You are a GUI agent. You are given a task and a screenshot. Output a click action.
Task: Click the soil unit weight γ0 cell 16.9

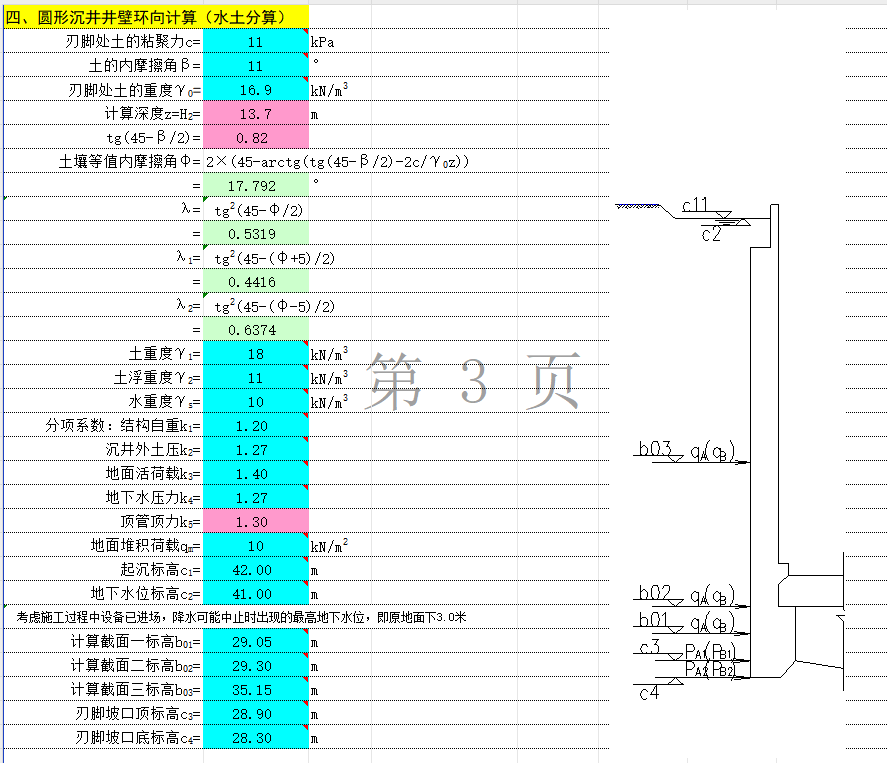(256, 90)
